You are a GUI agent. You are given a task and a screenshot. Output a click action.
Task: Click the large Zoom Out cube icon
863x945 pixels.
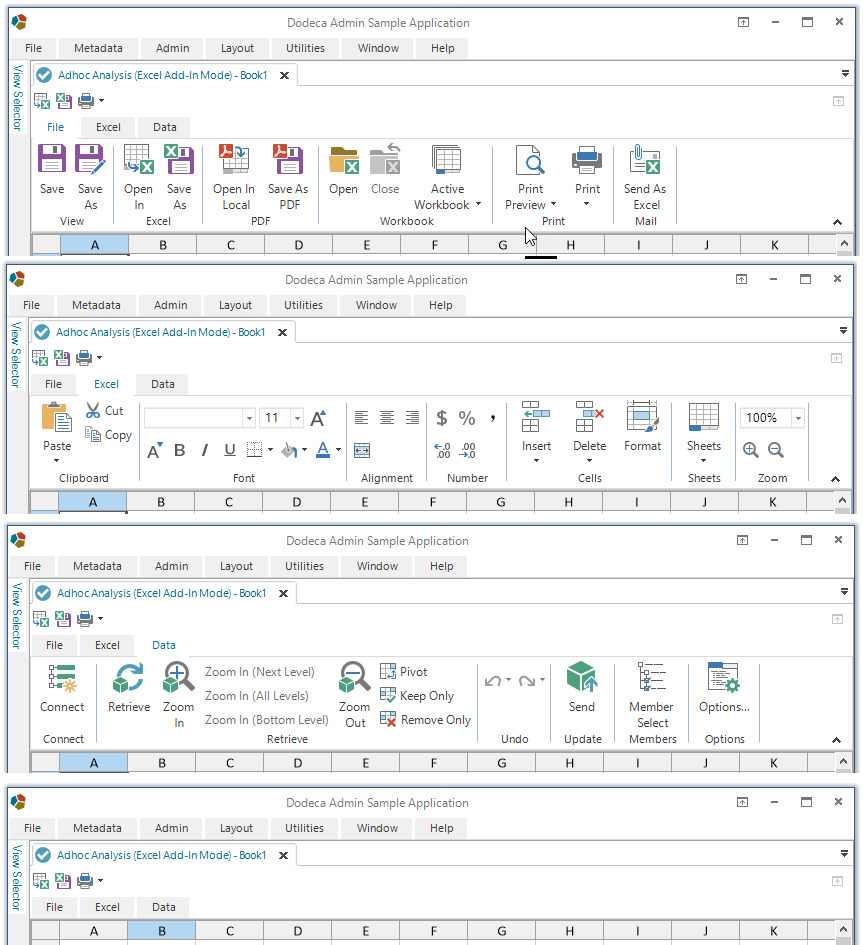pos(354,677)
